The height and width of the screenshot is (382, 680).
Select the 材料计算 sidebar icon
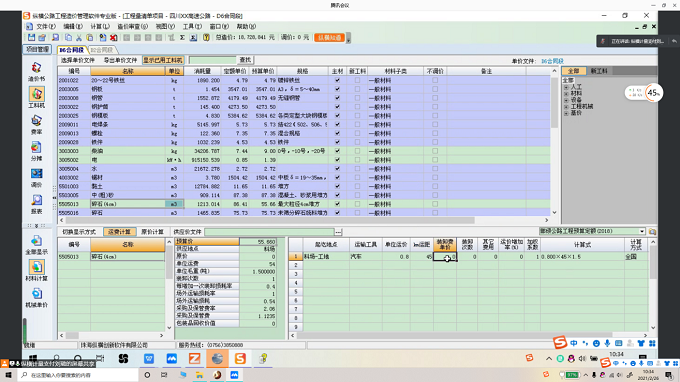36,271
